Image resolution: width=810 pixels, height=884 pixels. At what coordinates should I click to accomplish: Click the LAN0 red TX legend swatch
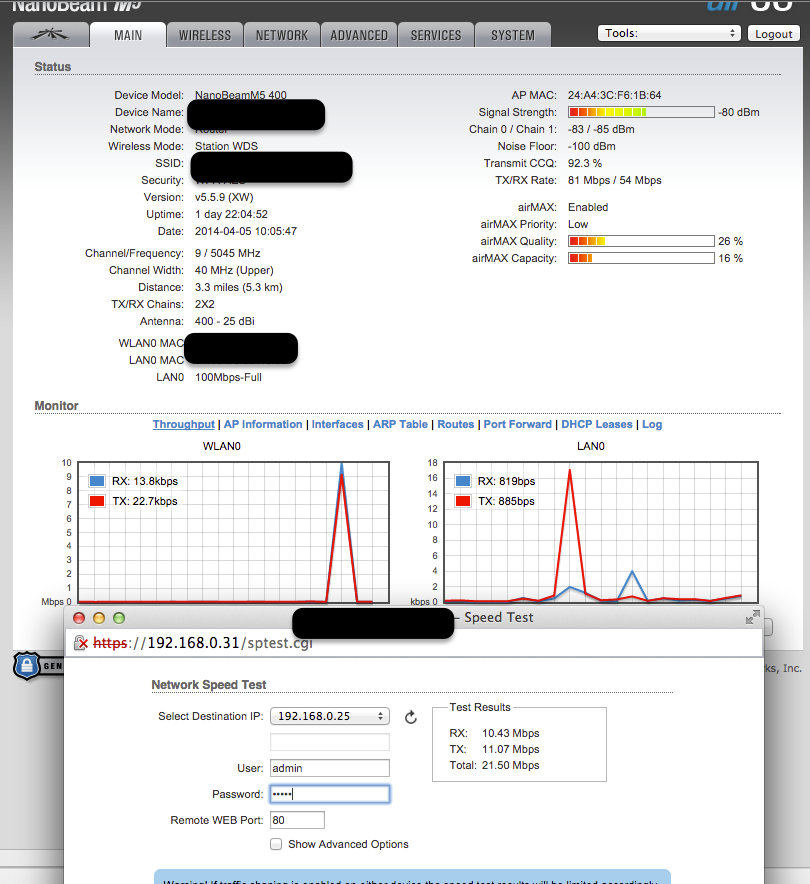tap(463, 501)
